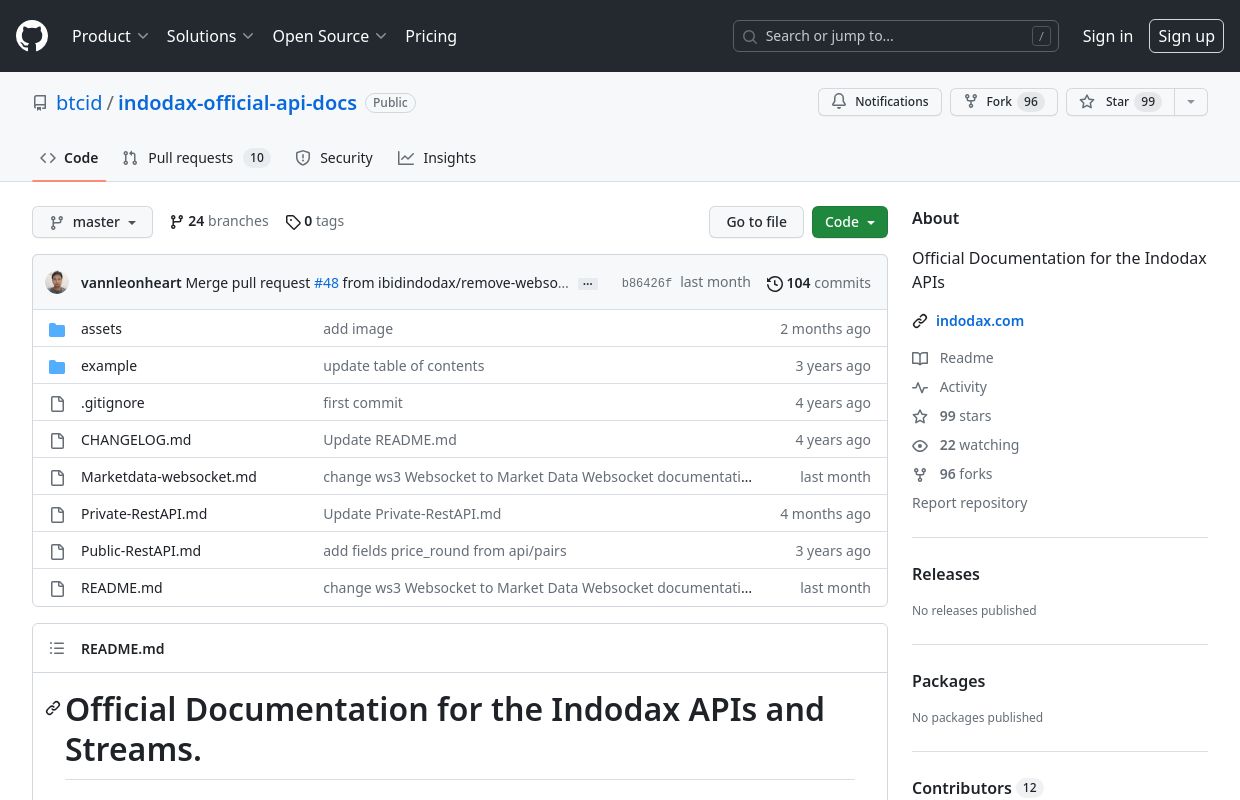This screenshot has width=1240, height=800.
Task: Click the fork icon on Fork button
Action: (971, 102)
